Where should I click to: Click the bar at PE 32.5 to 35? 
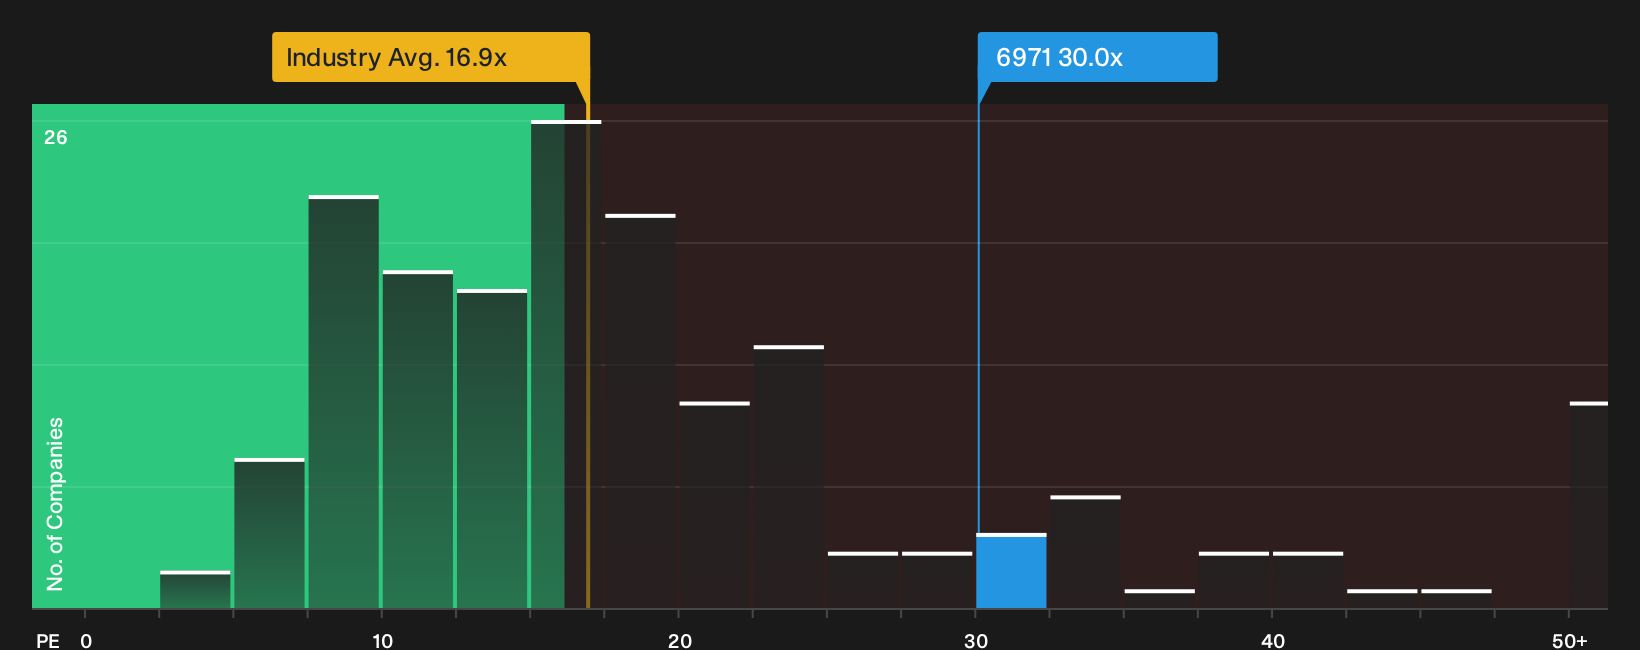tap(1085, 552)
